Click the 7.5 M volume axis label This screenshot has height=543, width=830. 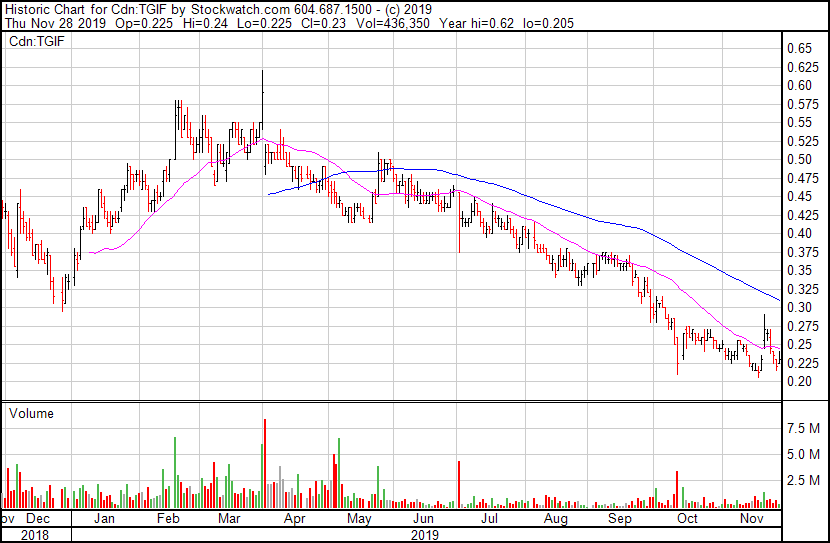click(804, 428)
